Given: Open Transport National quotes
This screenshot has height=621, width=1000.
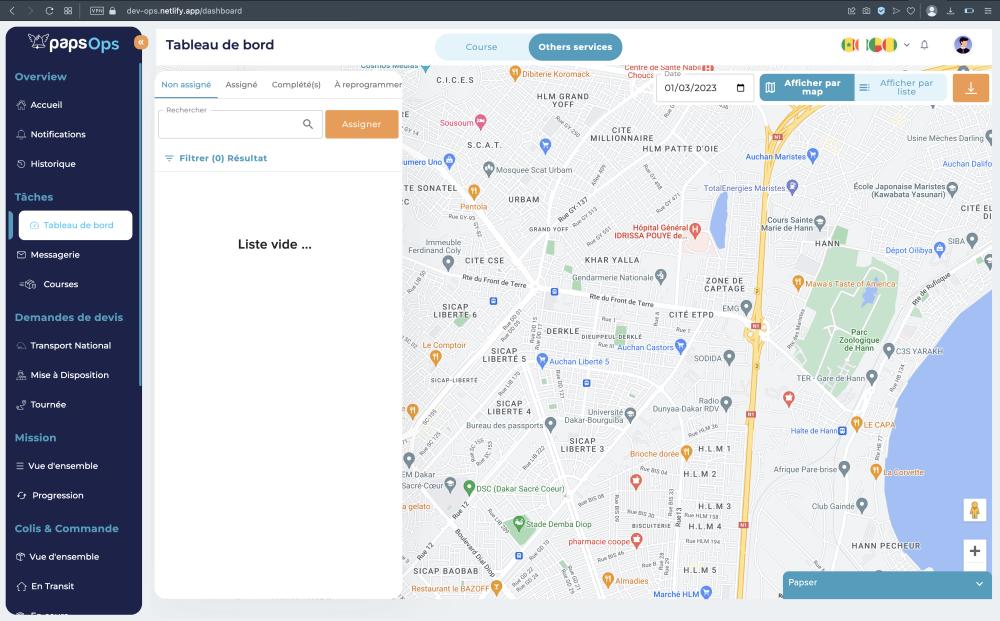Looking at the screenshot, I should pyautogui.click(x=64, y=346).
